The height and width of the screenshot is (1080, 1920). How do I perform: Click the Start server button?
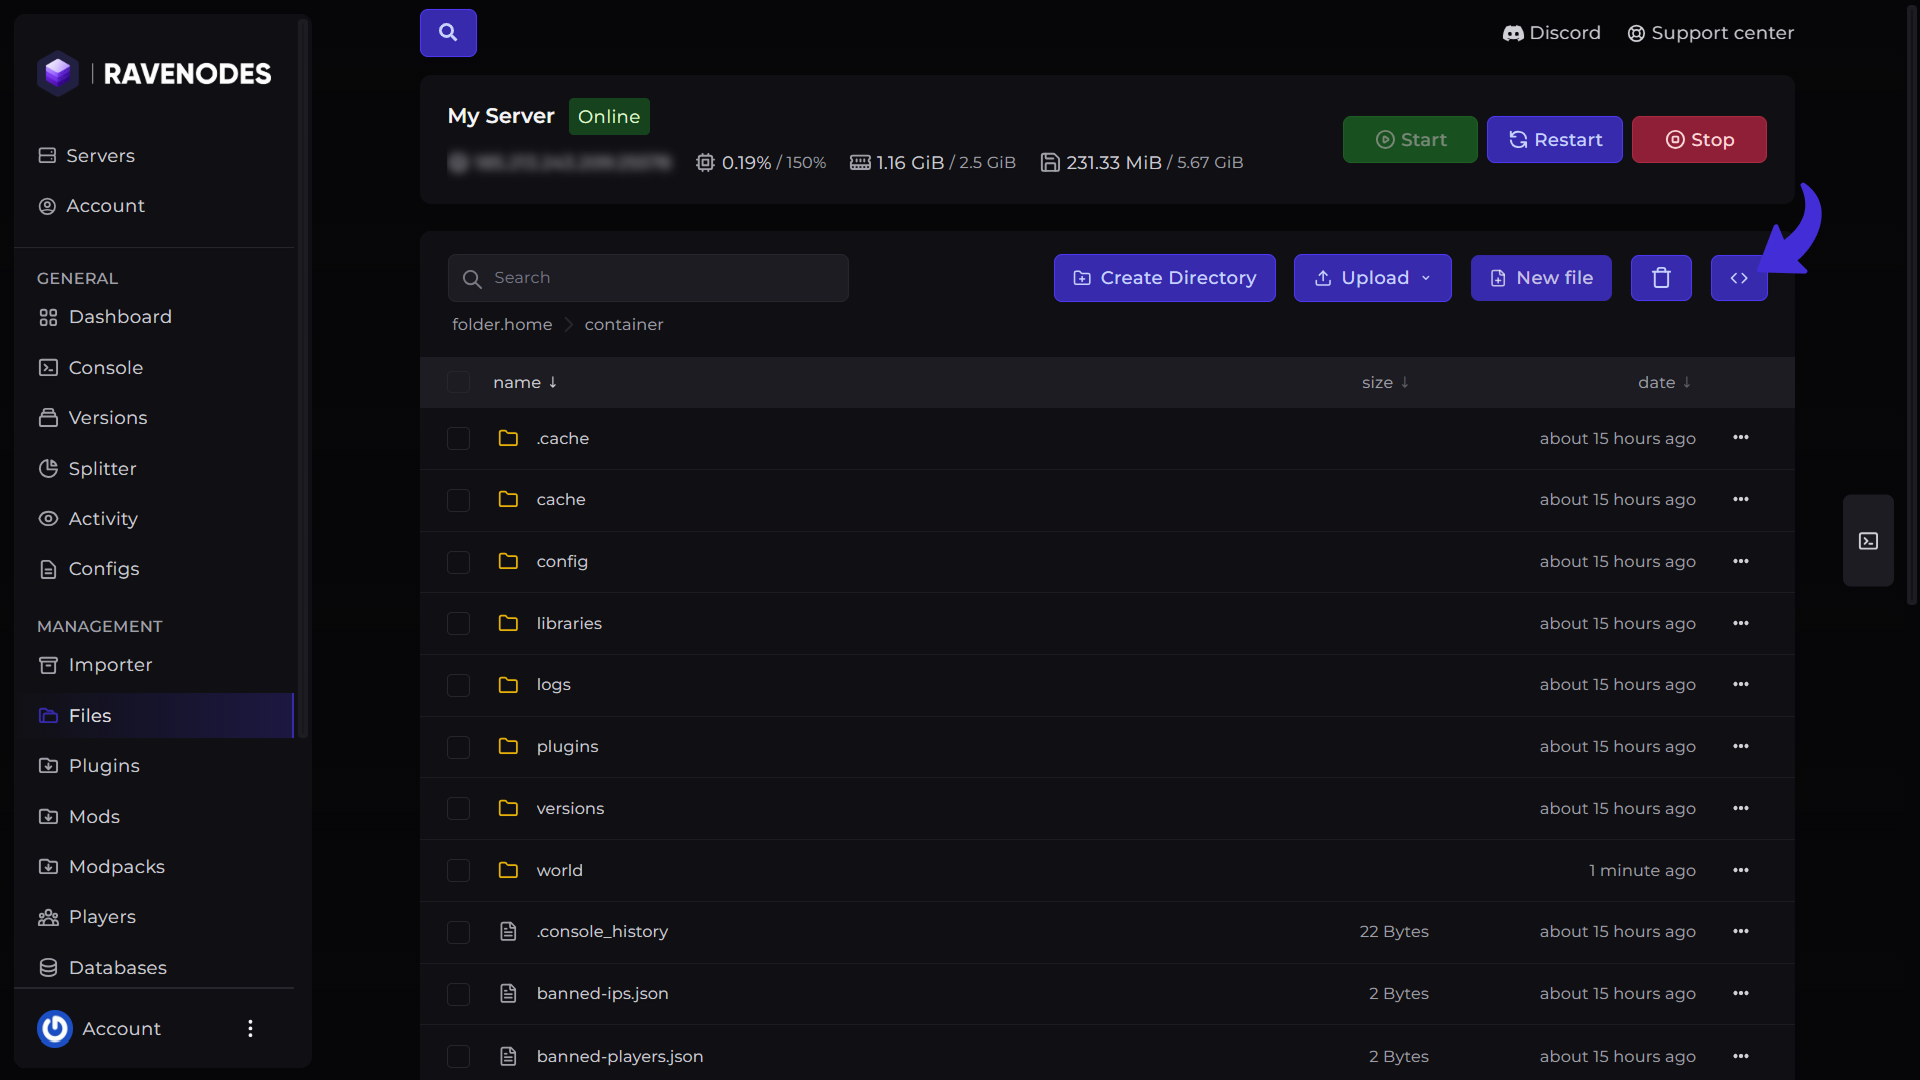click(x=1410, y=140)
